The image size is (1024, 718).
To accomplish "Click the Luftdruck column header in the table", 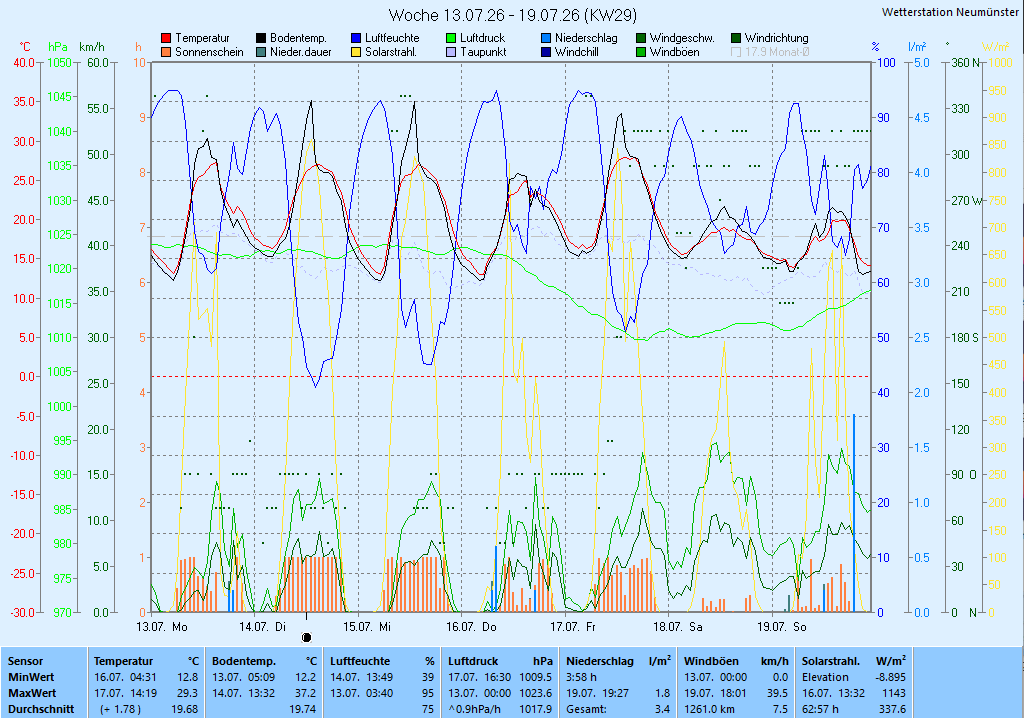I will (473, 661).
